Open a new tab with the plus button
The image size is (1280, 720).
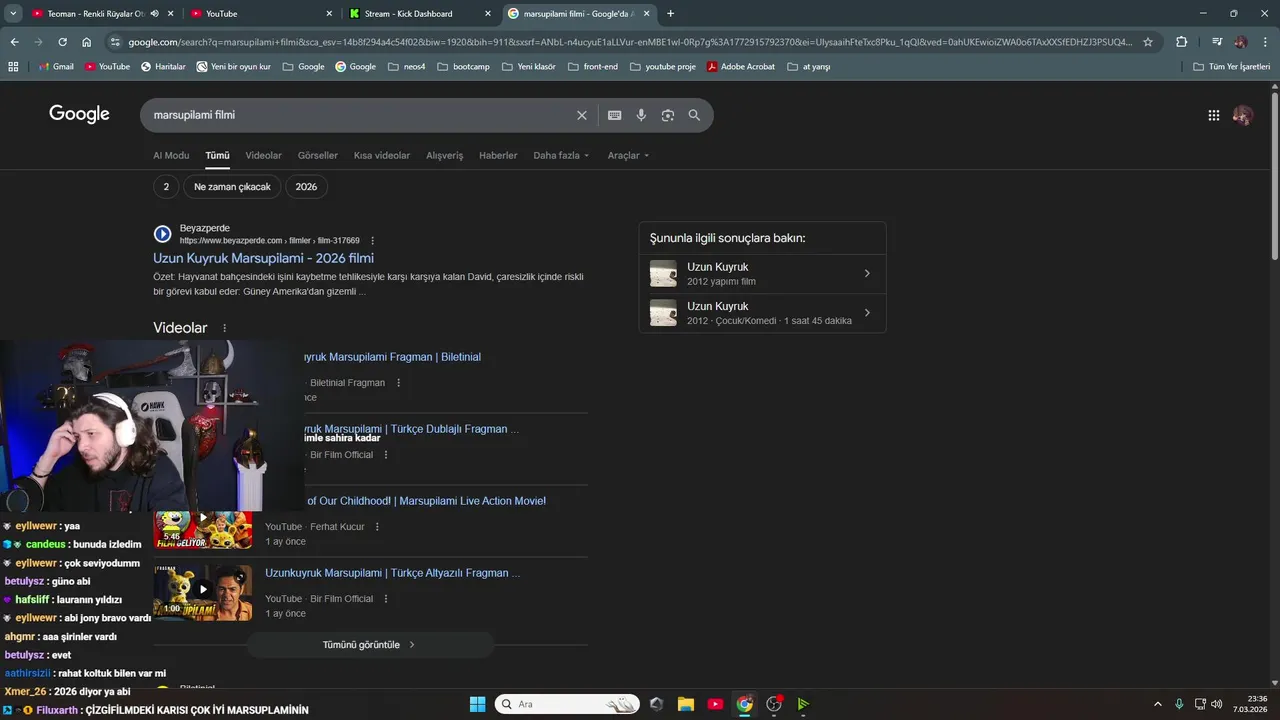pos(670,14)
